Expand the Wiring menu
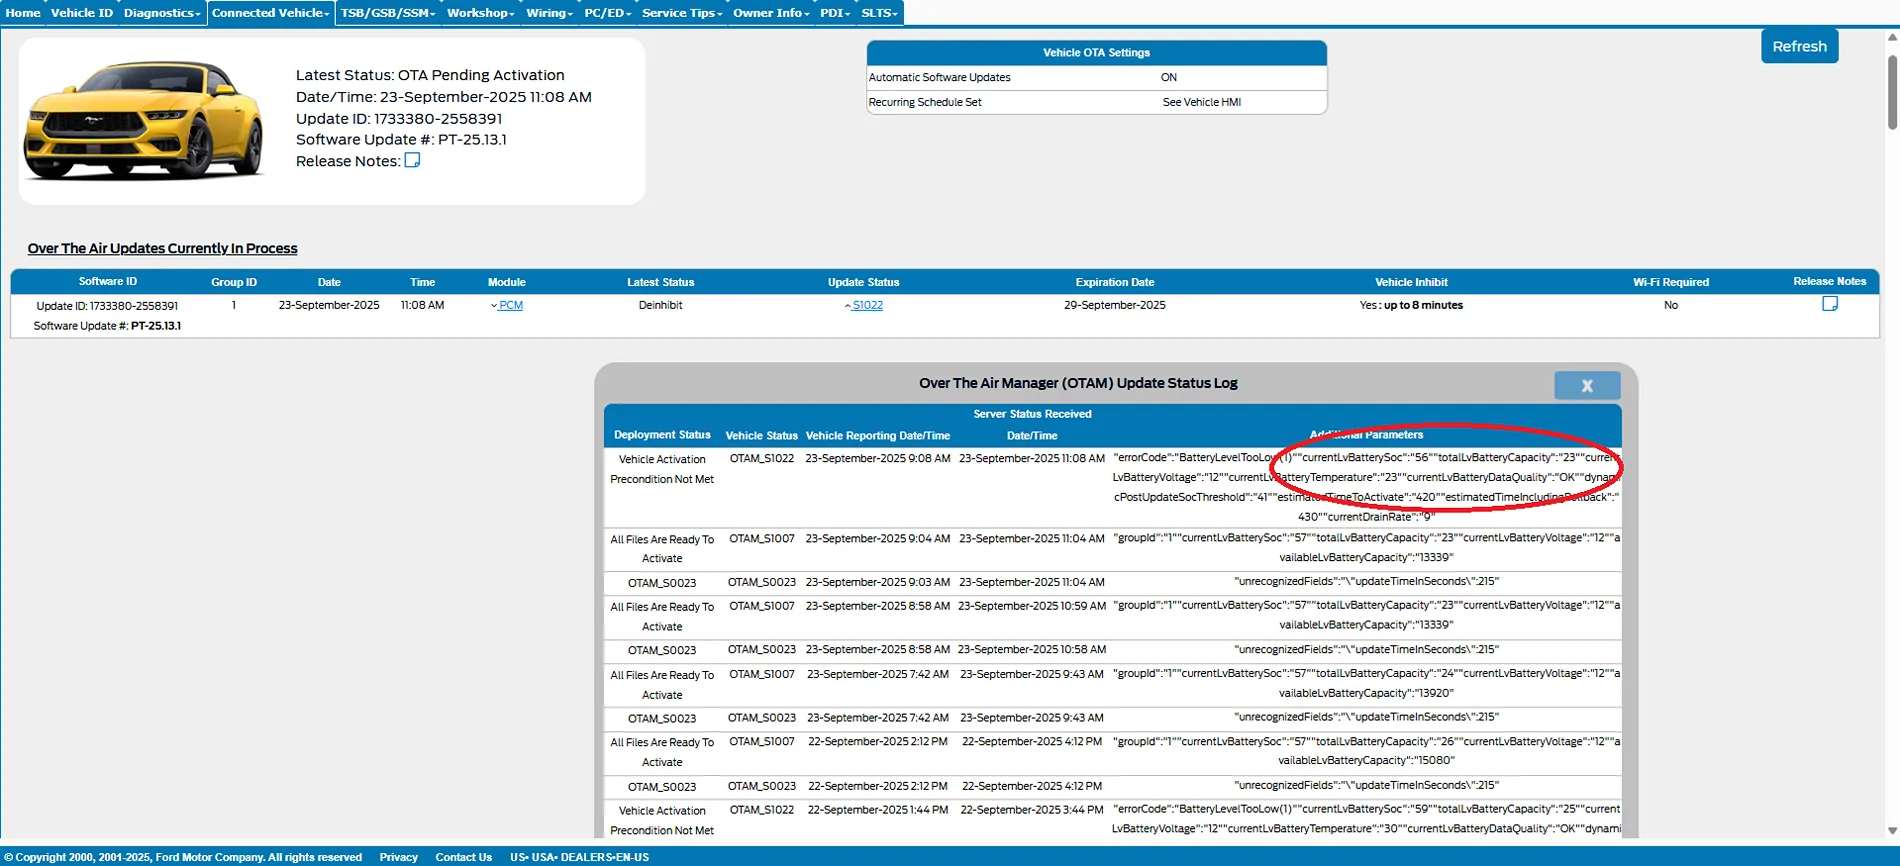1900x866 pixels. [549, 13]
